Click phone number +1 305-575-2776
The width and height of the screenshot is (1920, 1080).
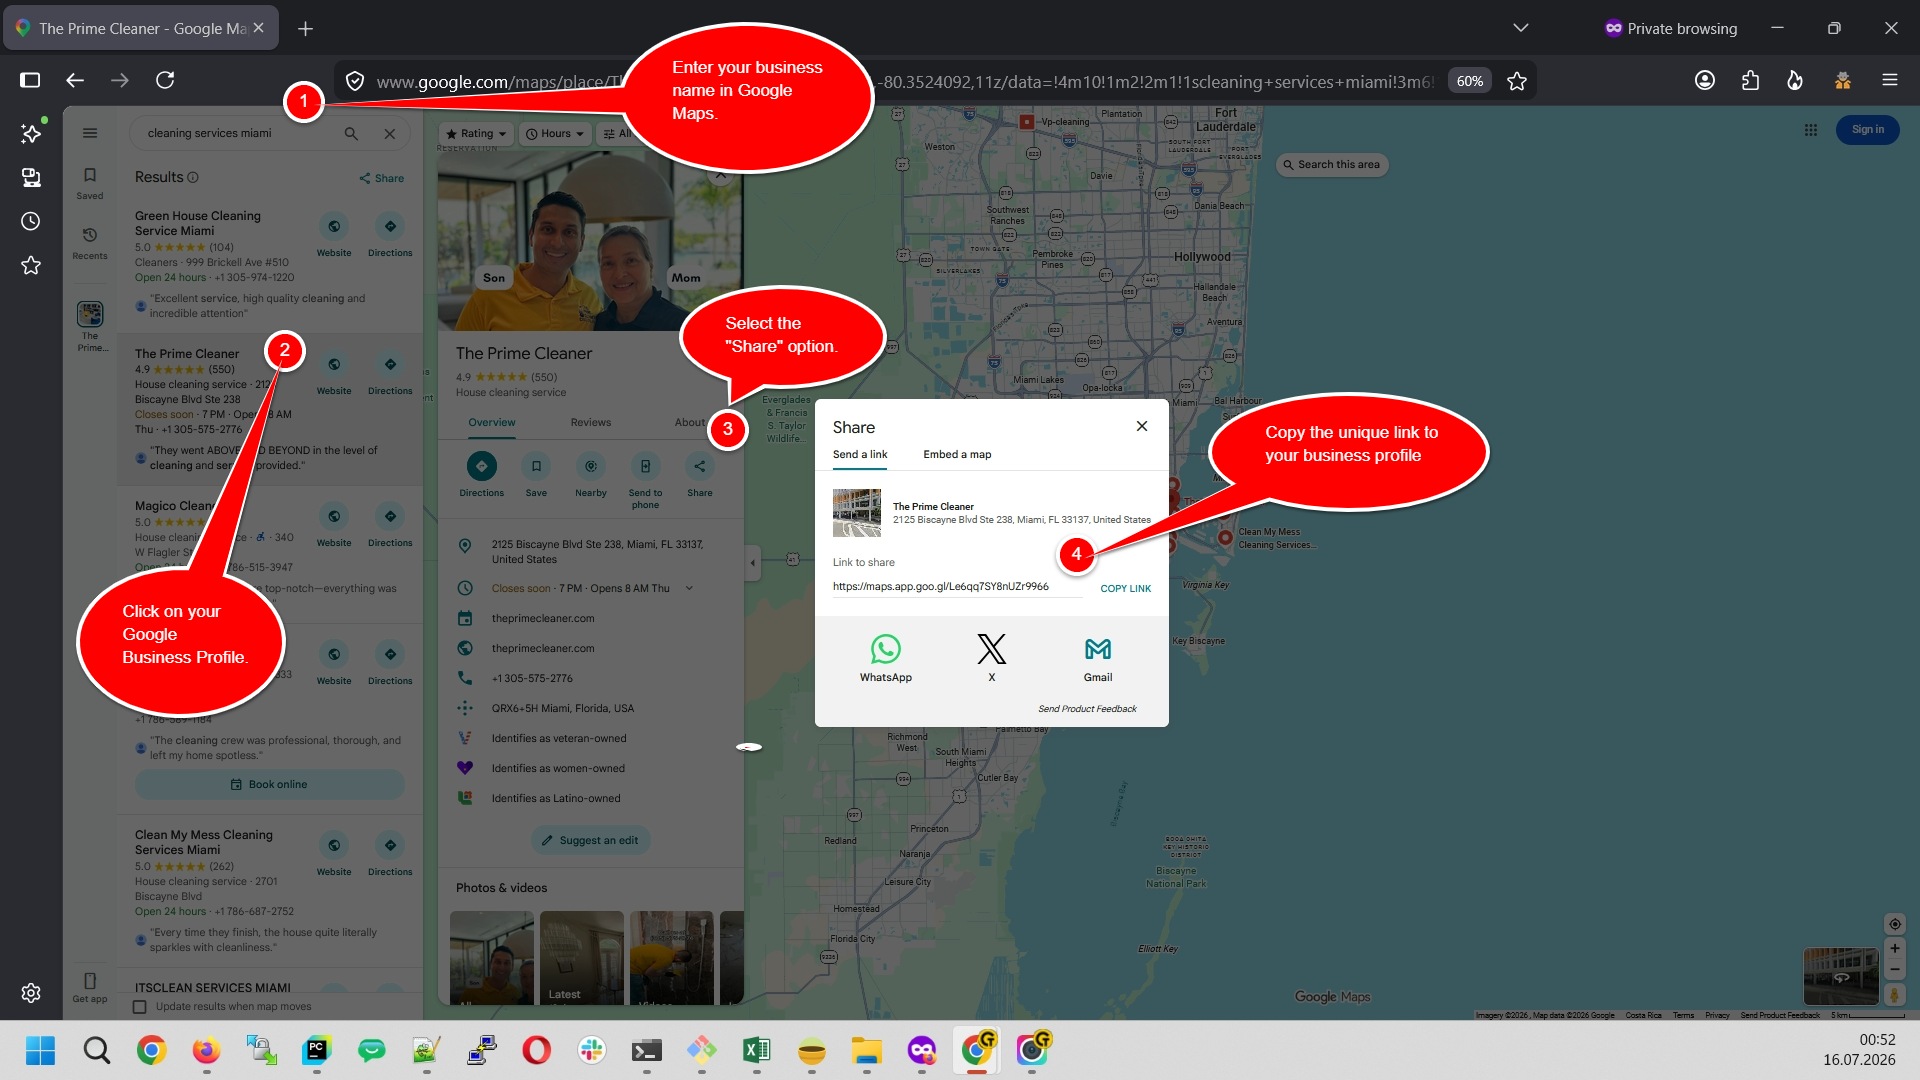point(532,679)
